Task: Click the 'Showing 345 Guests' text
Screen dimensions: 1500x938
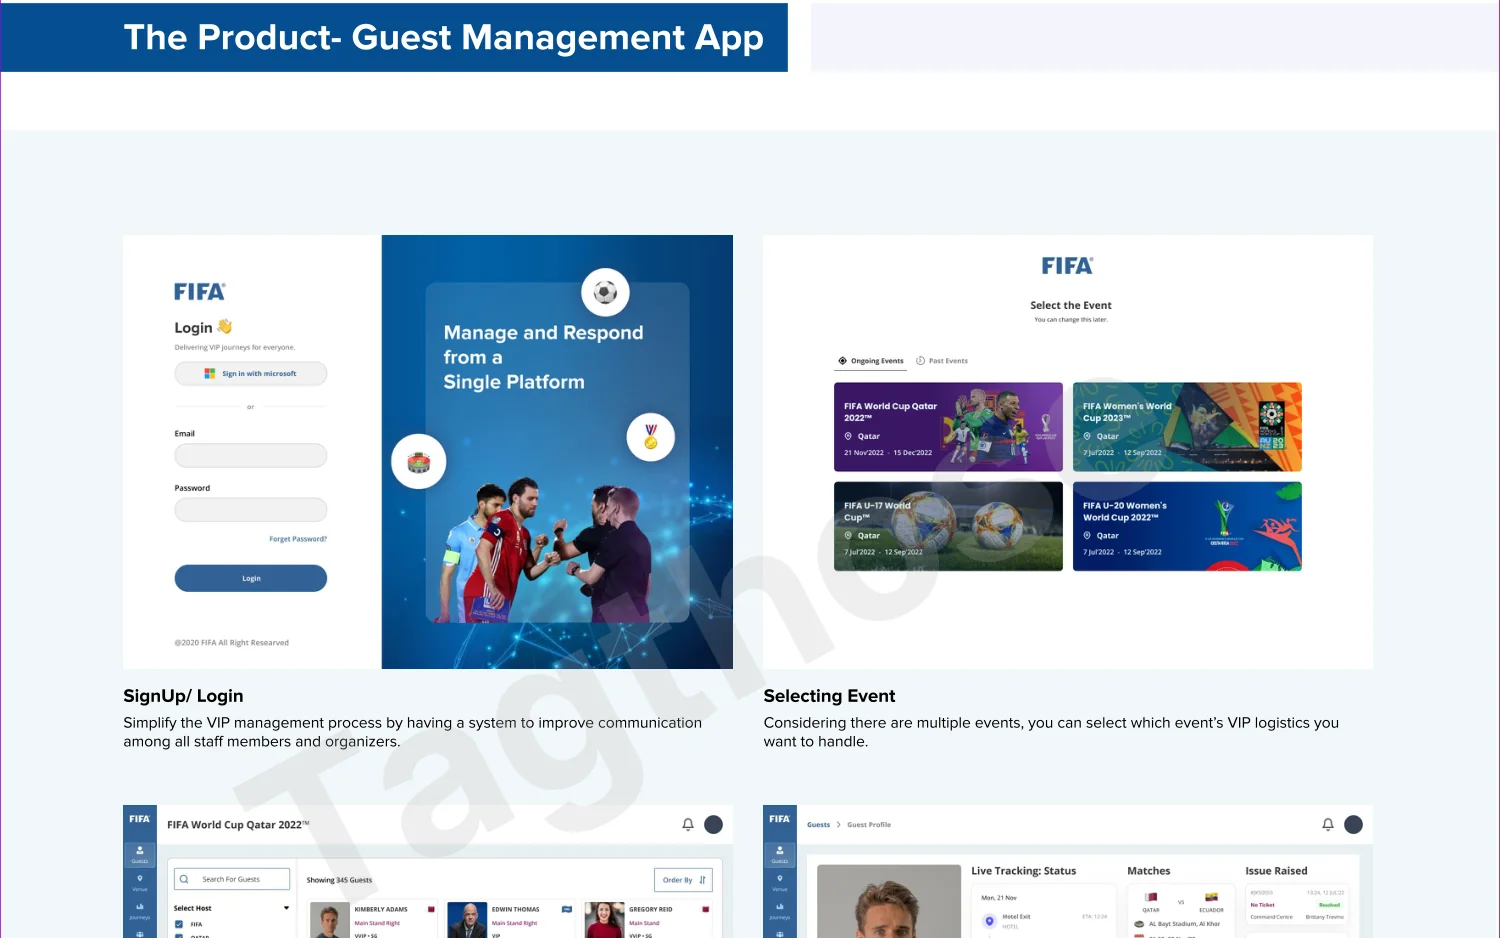Action: 339,880
